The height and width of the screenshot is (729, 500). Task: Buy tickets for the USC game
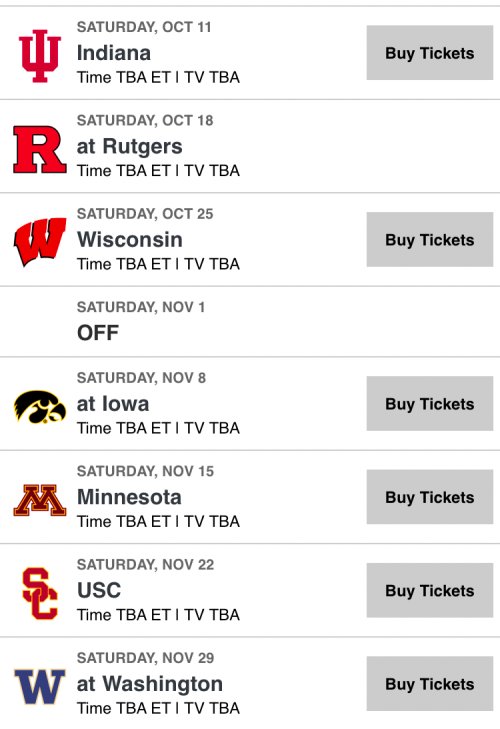click(429, 590)
